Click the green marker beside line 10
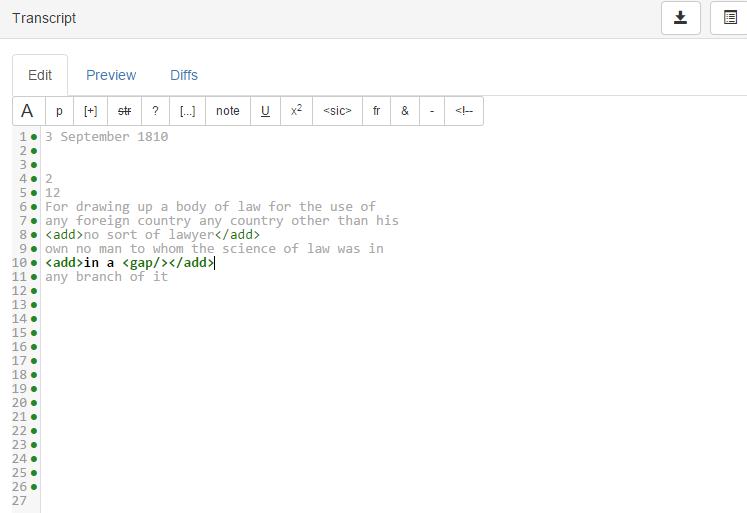The width and height of the screenshot is (747, 513). (x=34, y=263)
